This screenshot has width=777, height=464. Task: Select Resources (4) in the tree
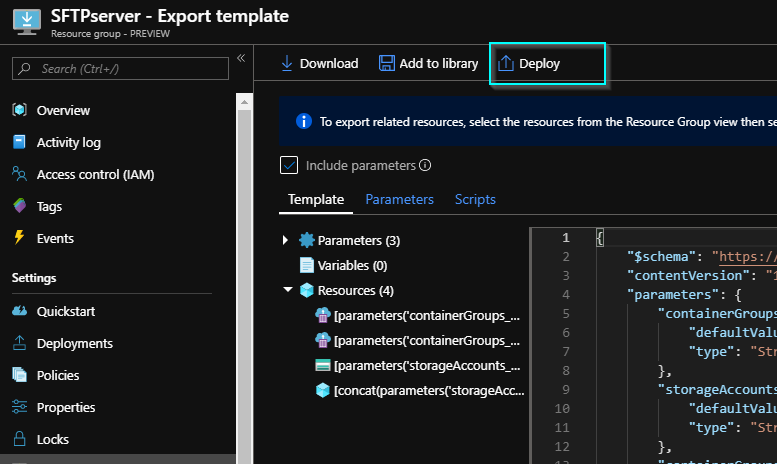(355, 290)
